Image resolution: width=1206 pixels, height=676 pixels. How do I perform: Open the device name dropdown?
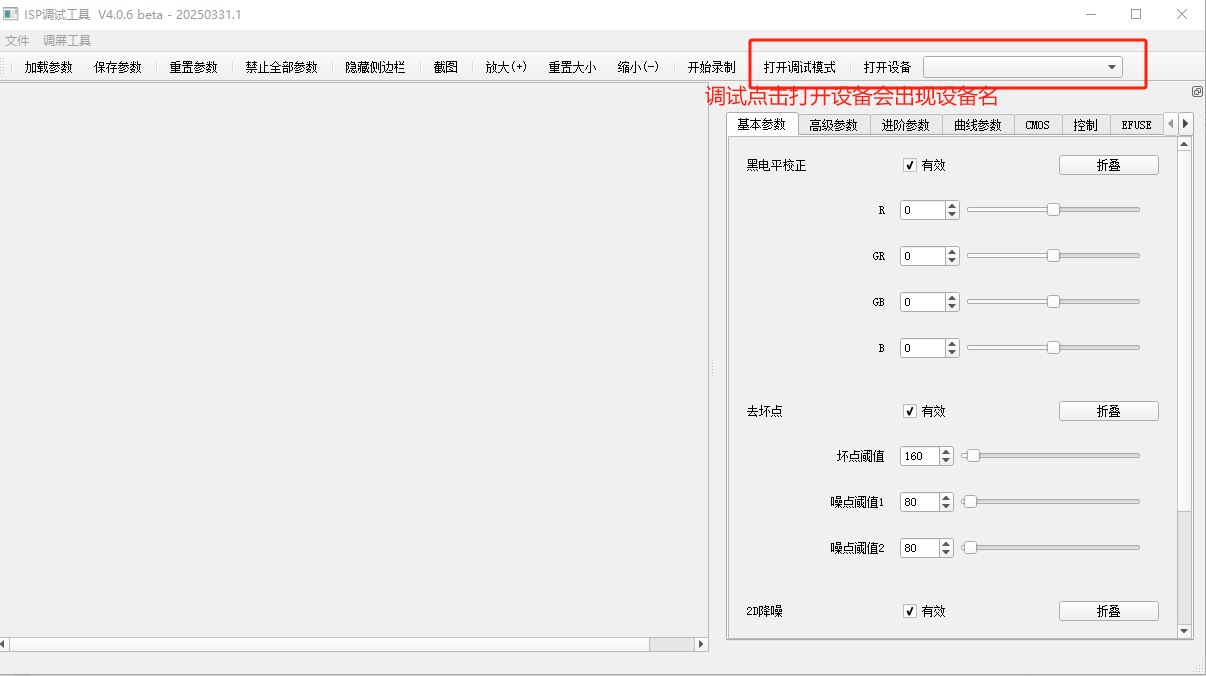[x=1022, y=67]
